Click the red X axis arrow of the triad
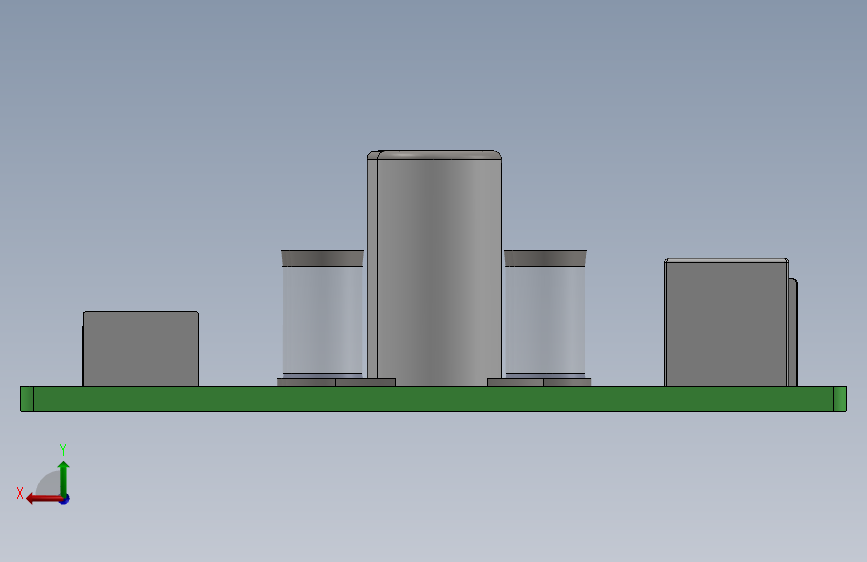 click(x=43, y=499)
